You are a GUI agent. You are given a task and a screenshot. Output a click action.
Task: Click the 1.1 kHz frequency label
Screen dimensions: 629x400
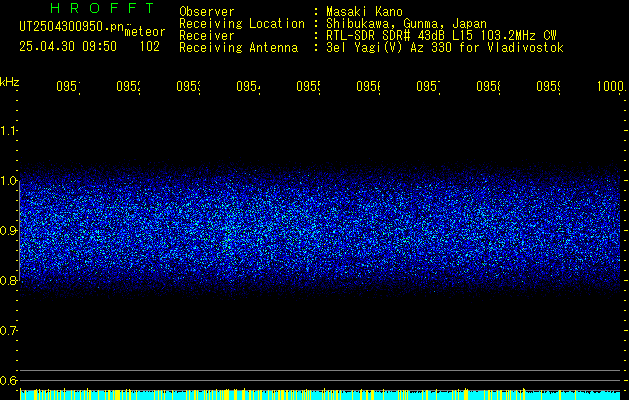9,130
